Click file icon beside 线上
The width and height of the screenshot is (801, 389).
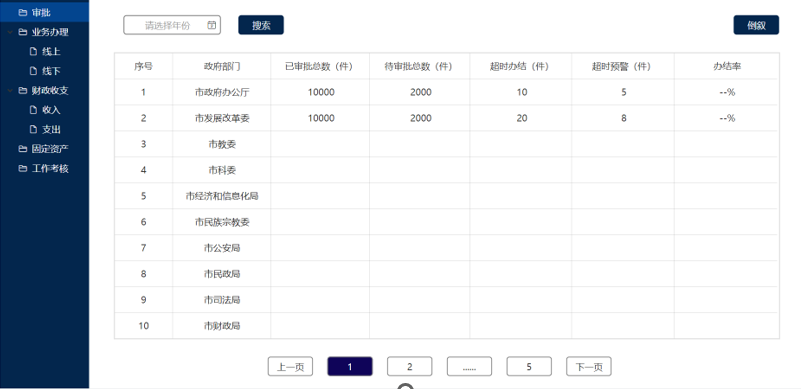pos(34,51)
